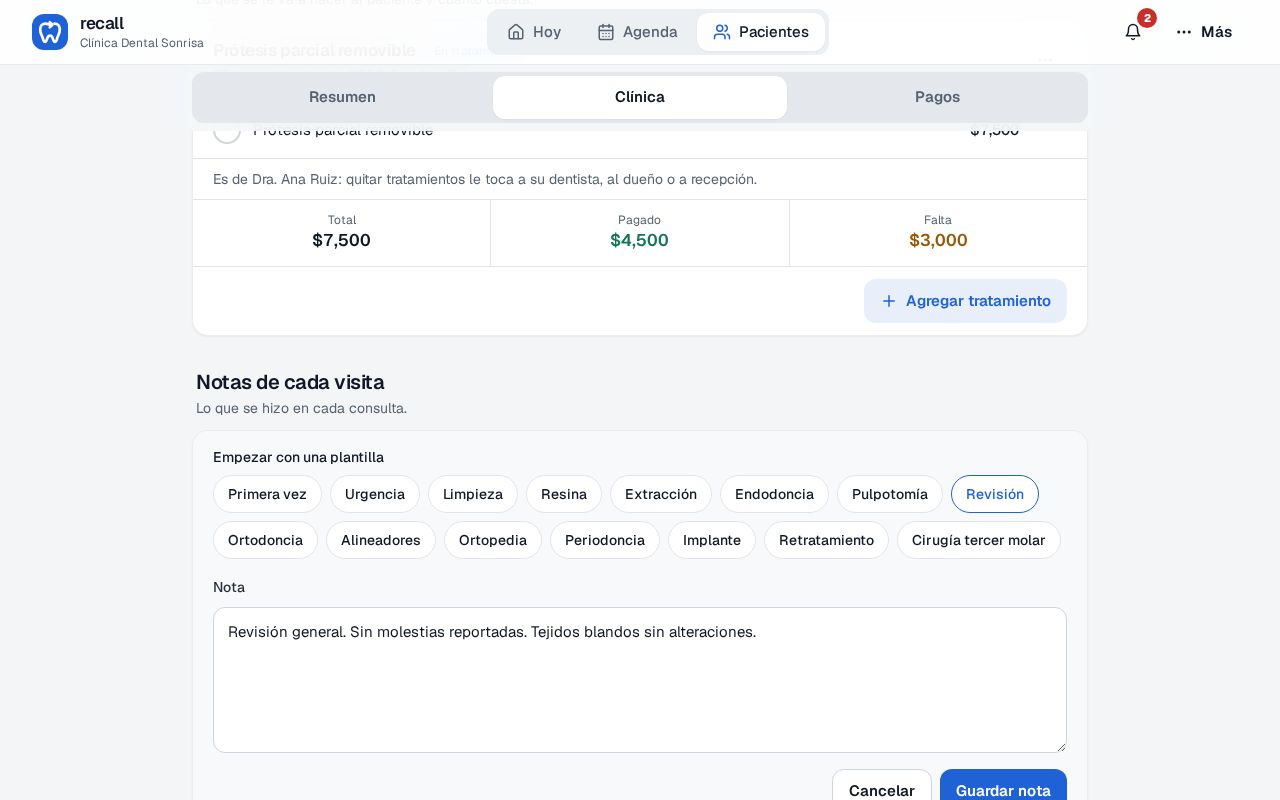Click the "Notas de cada visita" heading
This screenshot has height=800, width=1280.
coord(290,382)
